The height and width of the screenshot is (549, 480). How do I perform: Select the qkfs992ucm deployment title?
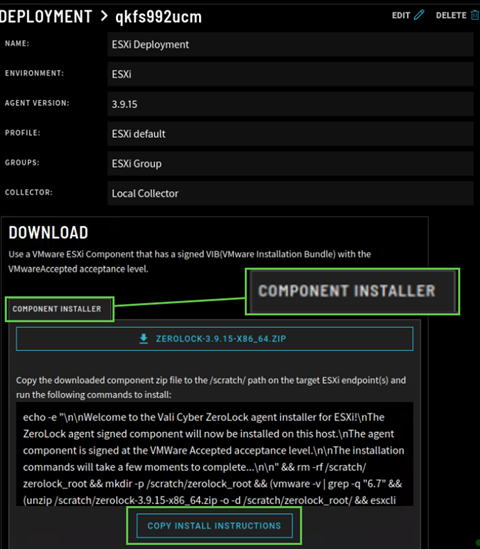click(159, 17)
